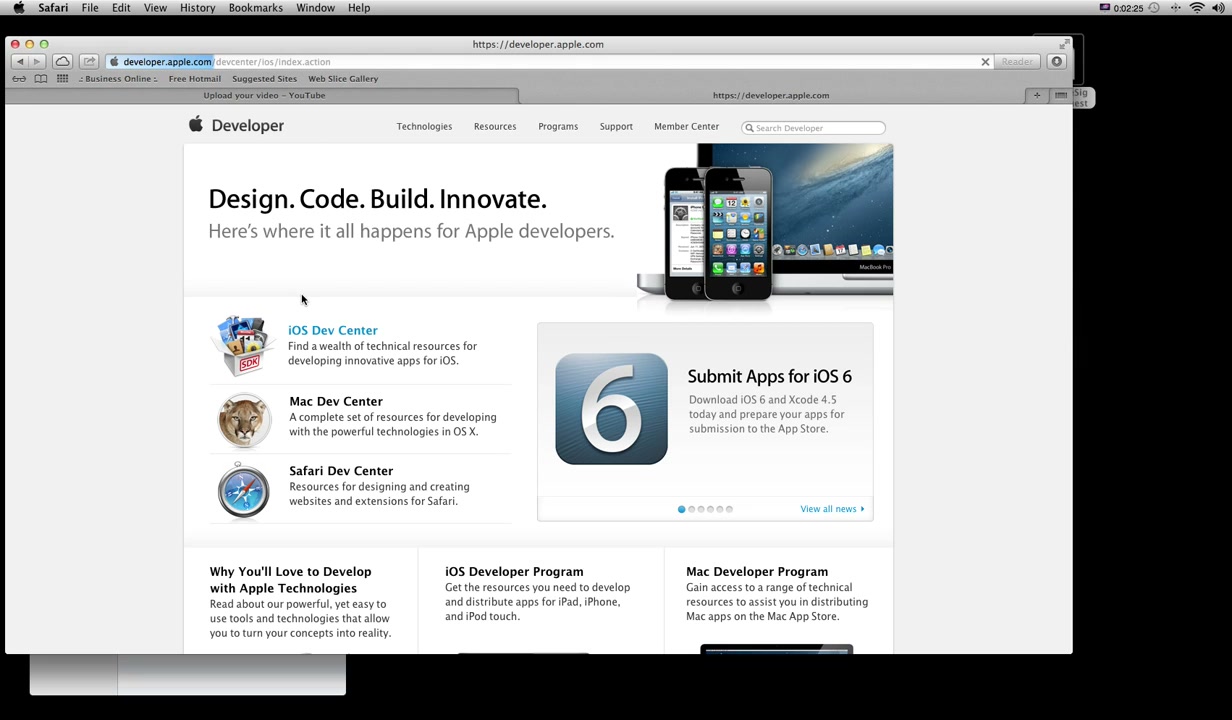
Task: Go to the Apple Developer logo
Action: coord(236,126)
